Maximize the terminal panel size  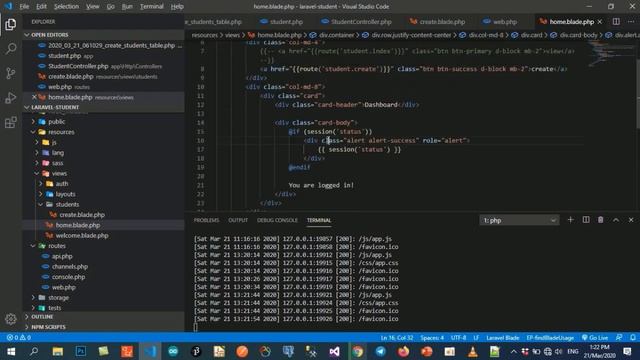click(x=616, y=220)
